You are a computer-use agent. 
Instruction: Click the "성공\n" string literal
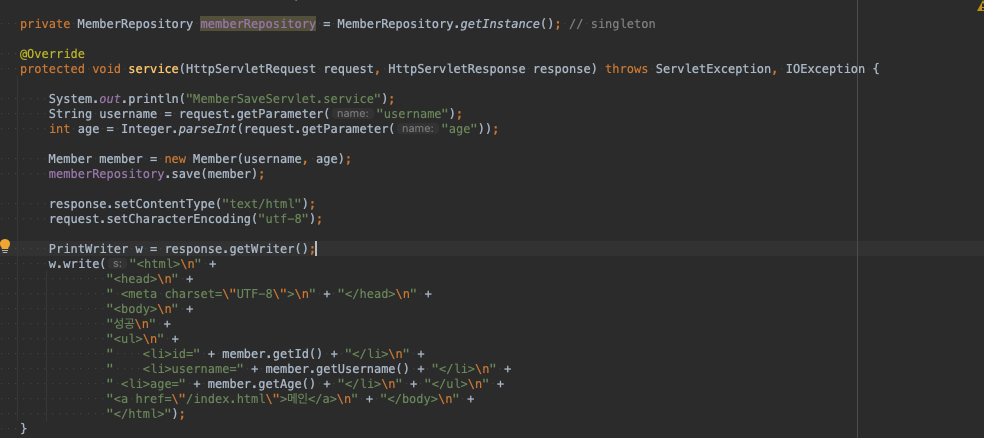click(132, 324)
